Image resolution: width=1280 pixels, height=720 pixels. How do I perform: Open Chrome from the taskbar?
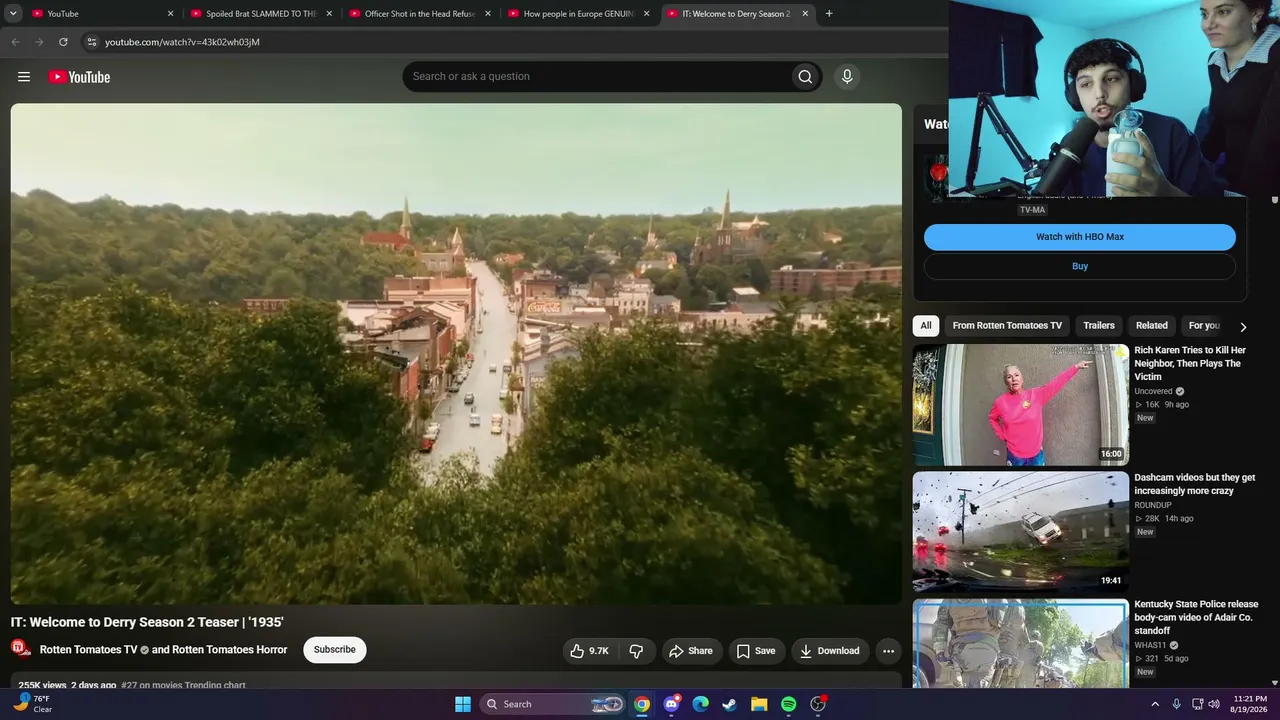pos(642,704)
